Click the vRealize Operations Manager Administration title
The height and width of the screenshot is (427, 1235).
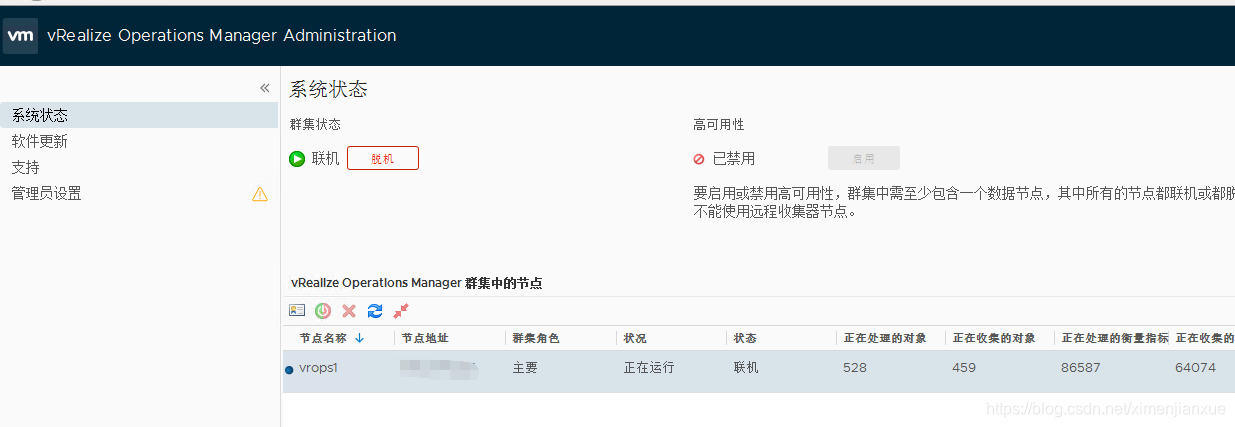point(222,35)
